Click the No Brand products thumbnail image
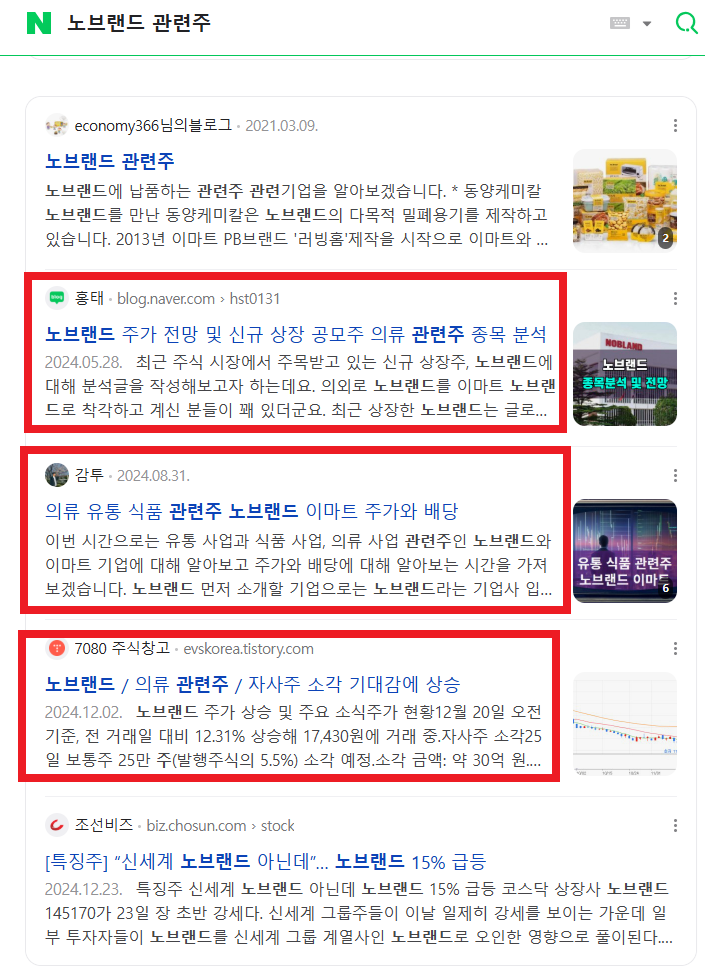This screenshot has height=972, width=705. (x=624, y=200)
